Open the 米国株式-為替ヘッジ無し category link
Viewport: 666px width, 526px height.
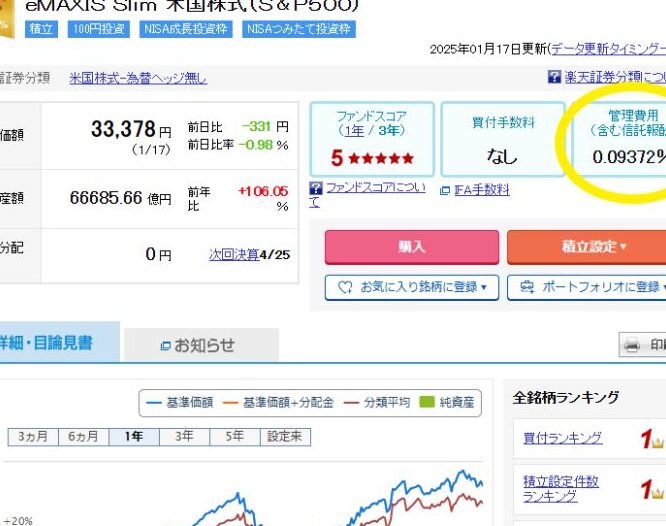point(138,78)
